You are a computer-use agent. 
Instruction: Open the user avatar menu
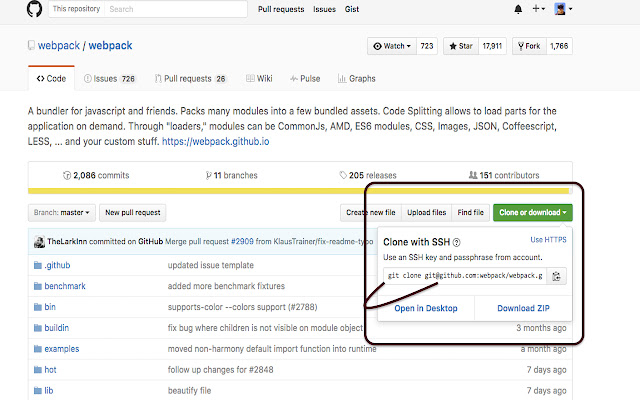563,9
